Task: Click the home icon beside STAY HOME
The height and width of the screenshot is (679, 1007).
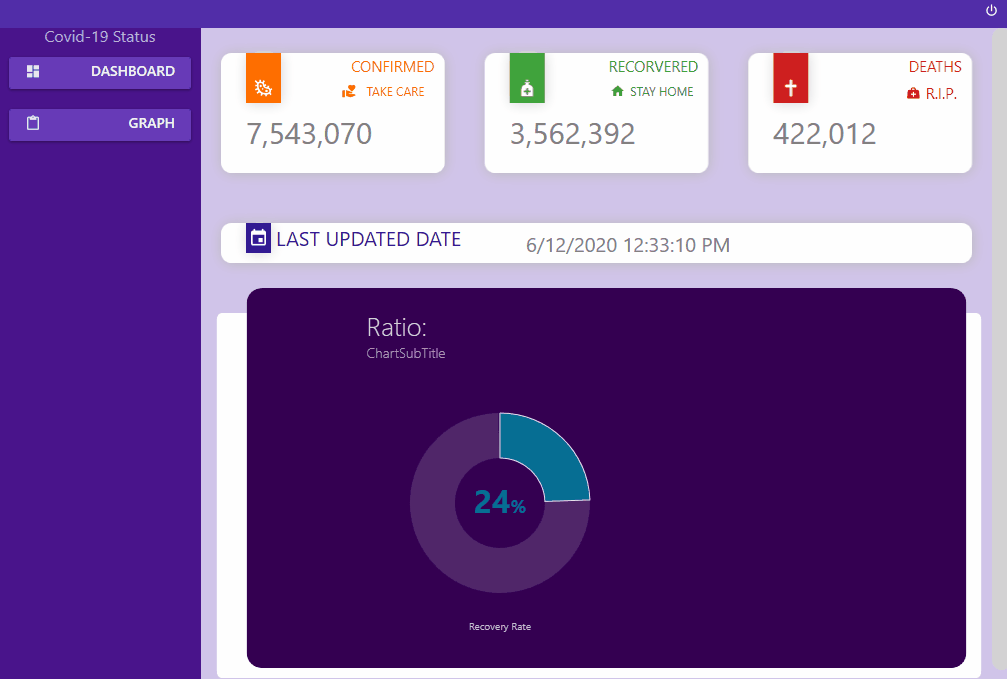Action: 619,91
